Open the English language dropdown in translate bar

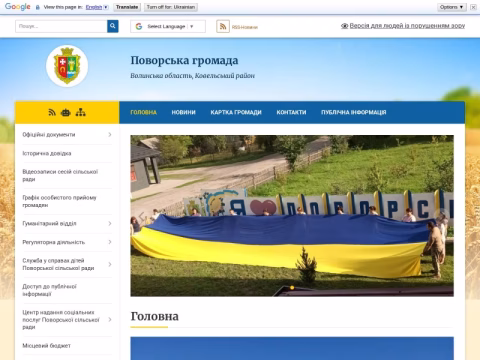click(x=97, y=7)
